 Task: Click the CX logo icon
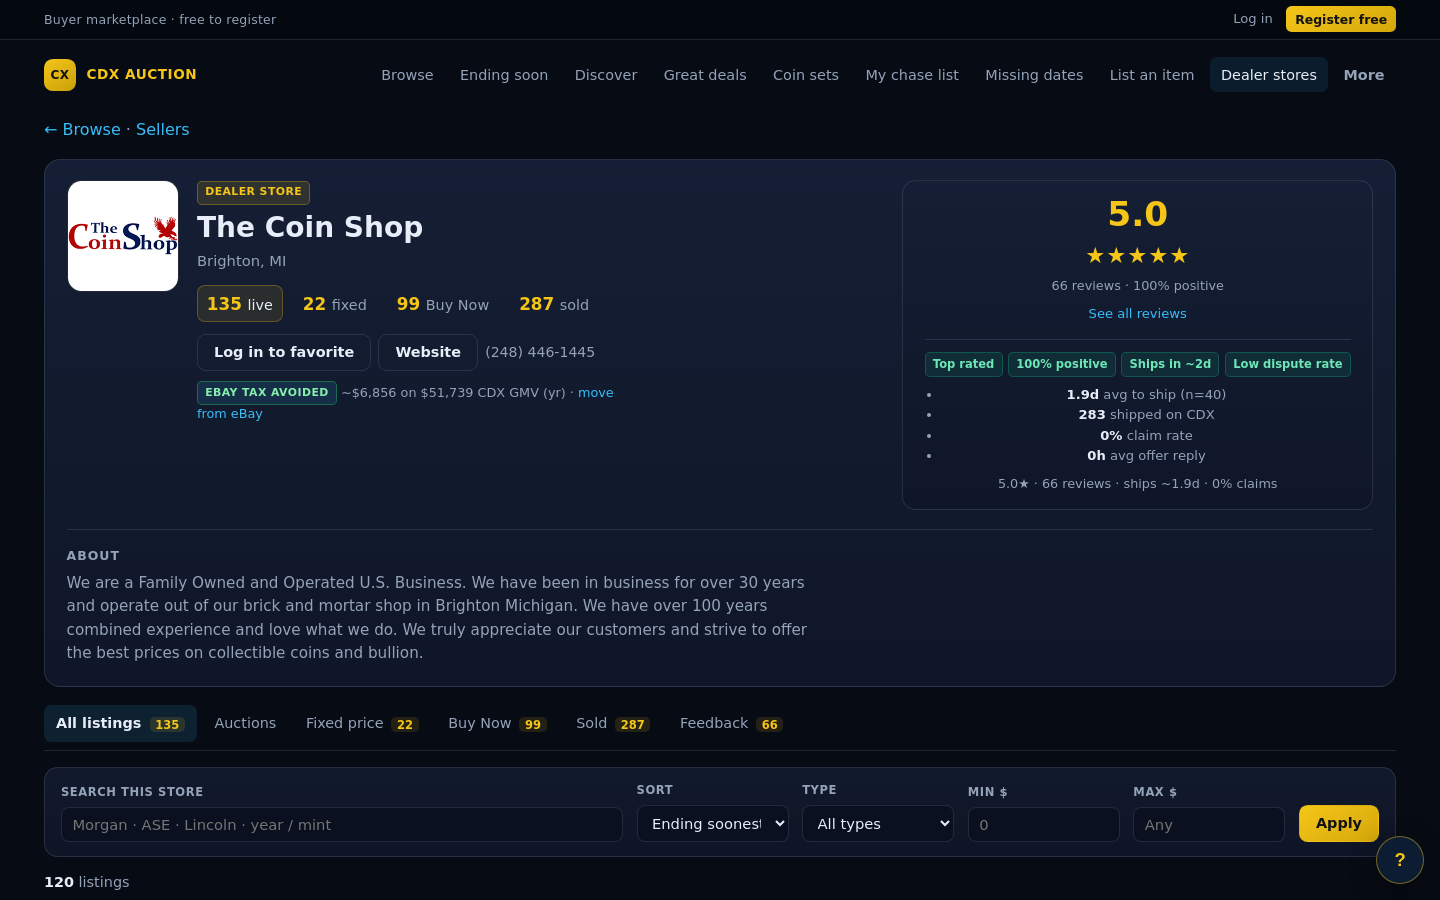60,75
